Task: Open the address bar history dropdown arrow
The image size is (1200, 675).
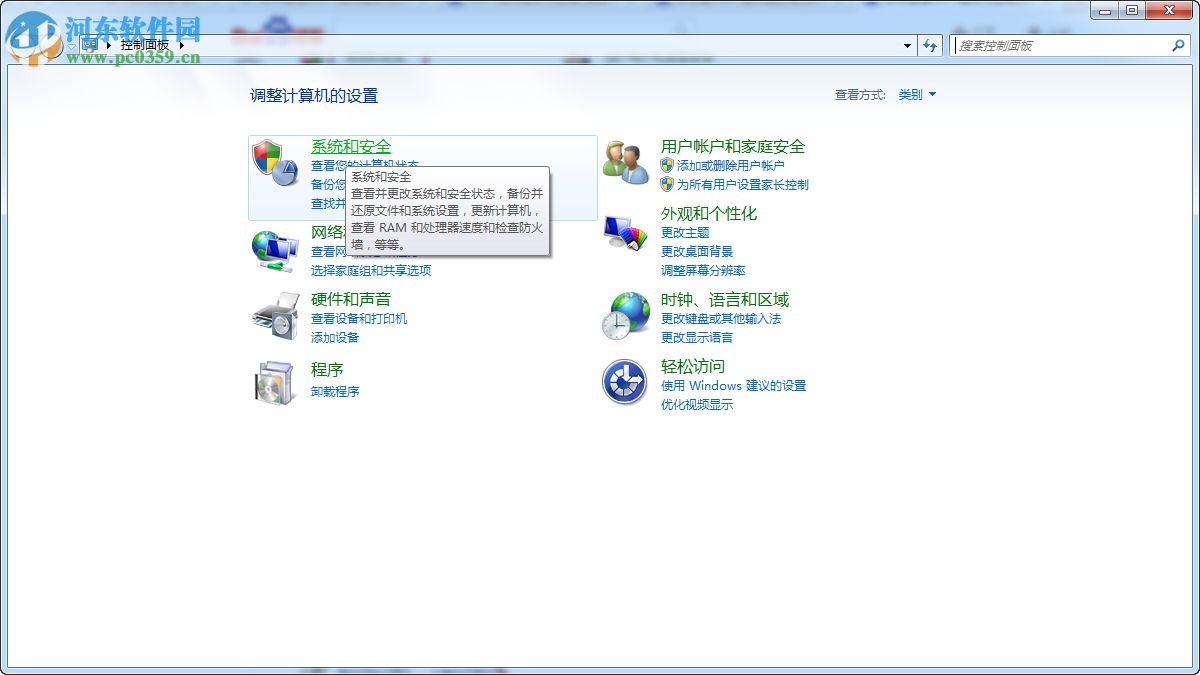Action: 907,45
